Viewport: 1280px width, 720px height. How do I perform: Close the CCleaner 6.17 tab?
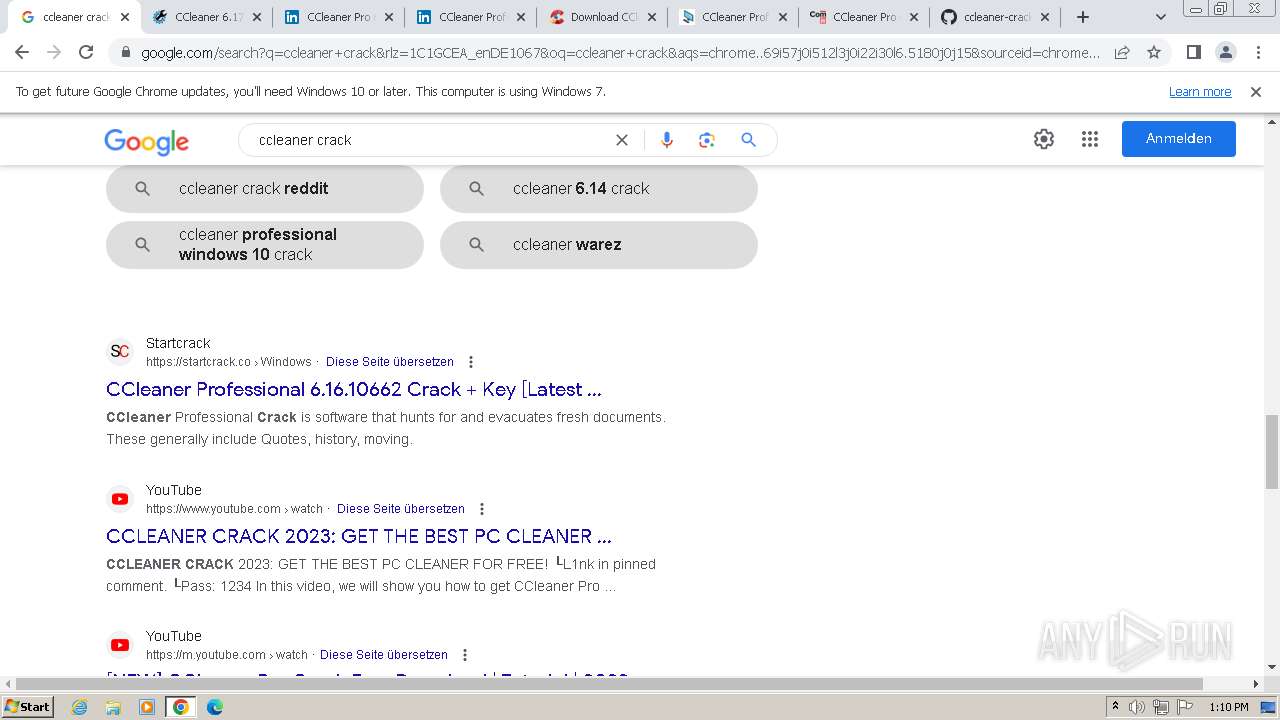(257, 17)
